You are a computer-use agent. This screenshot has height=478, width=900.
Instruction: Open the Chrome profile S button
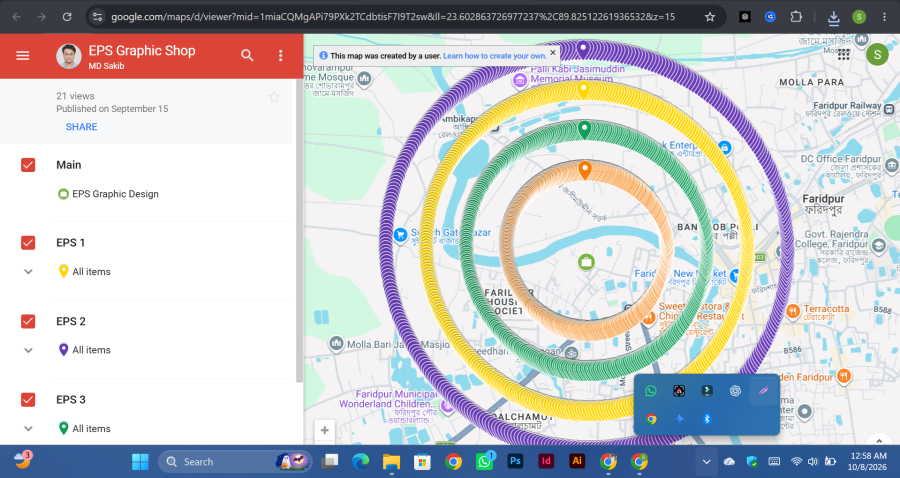[859, 17]
